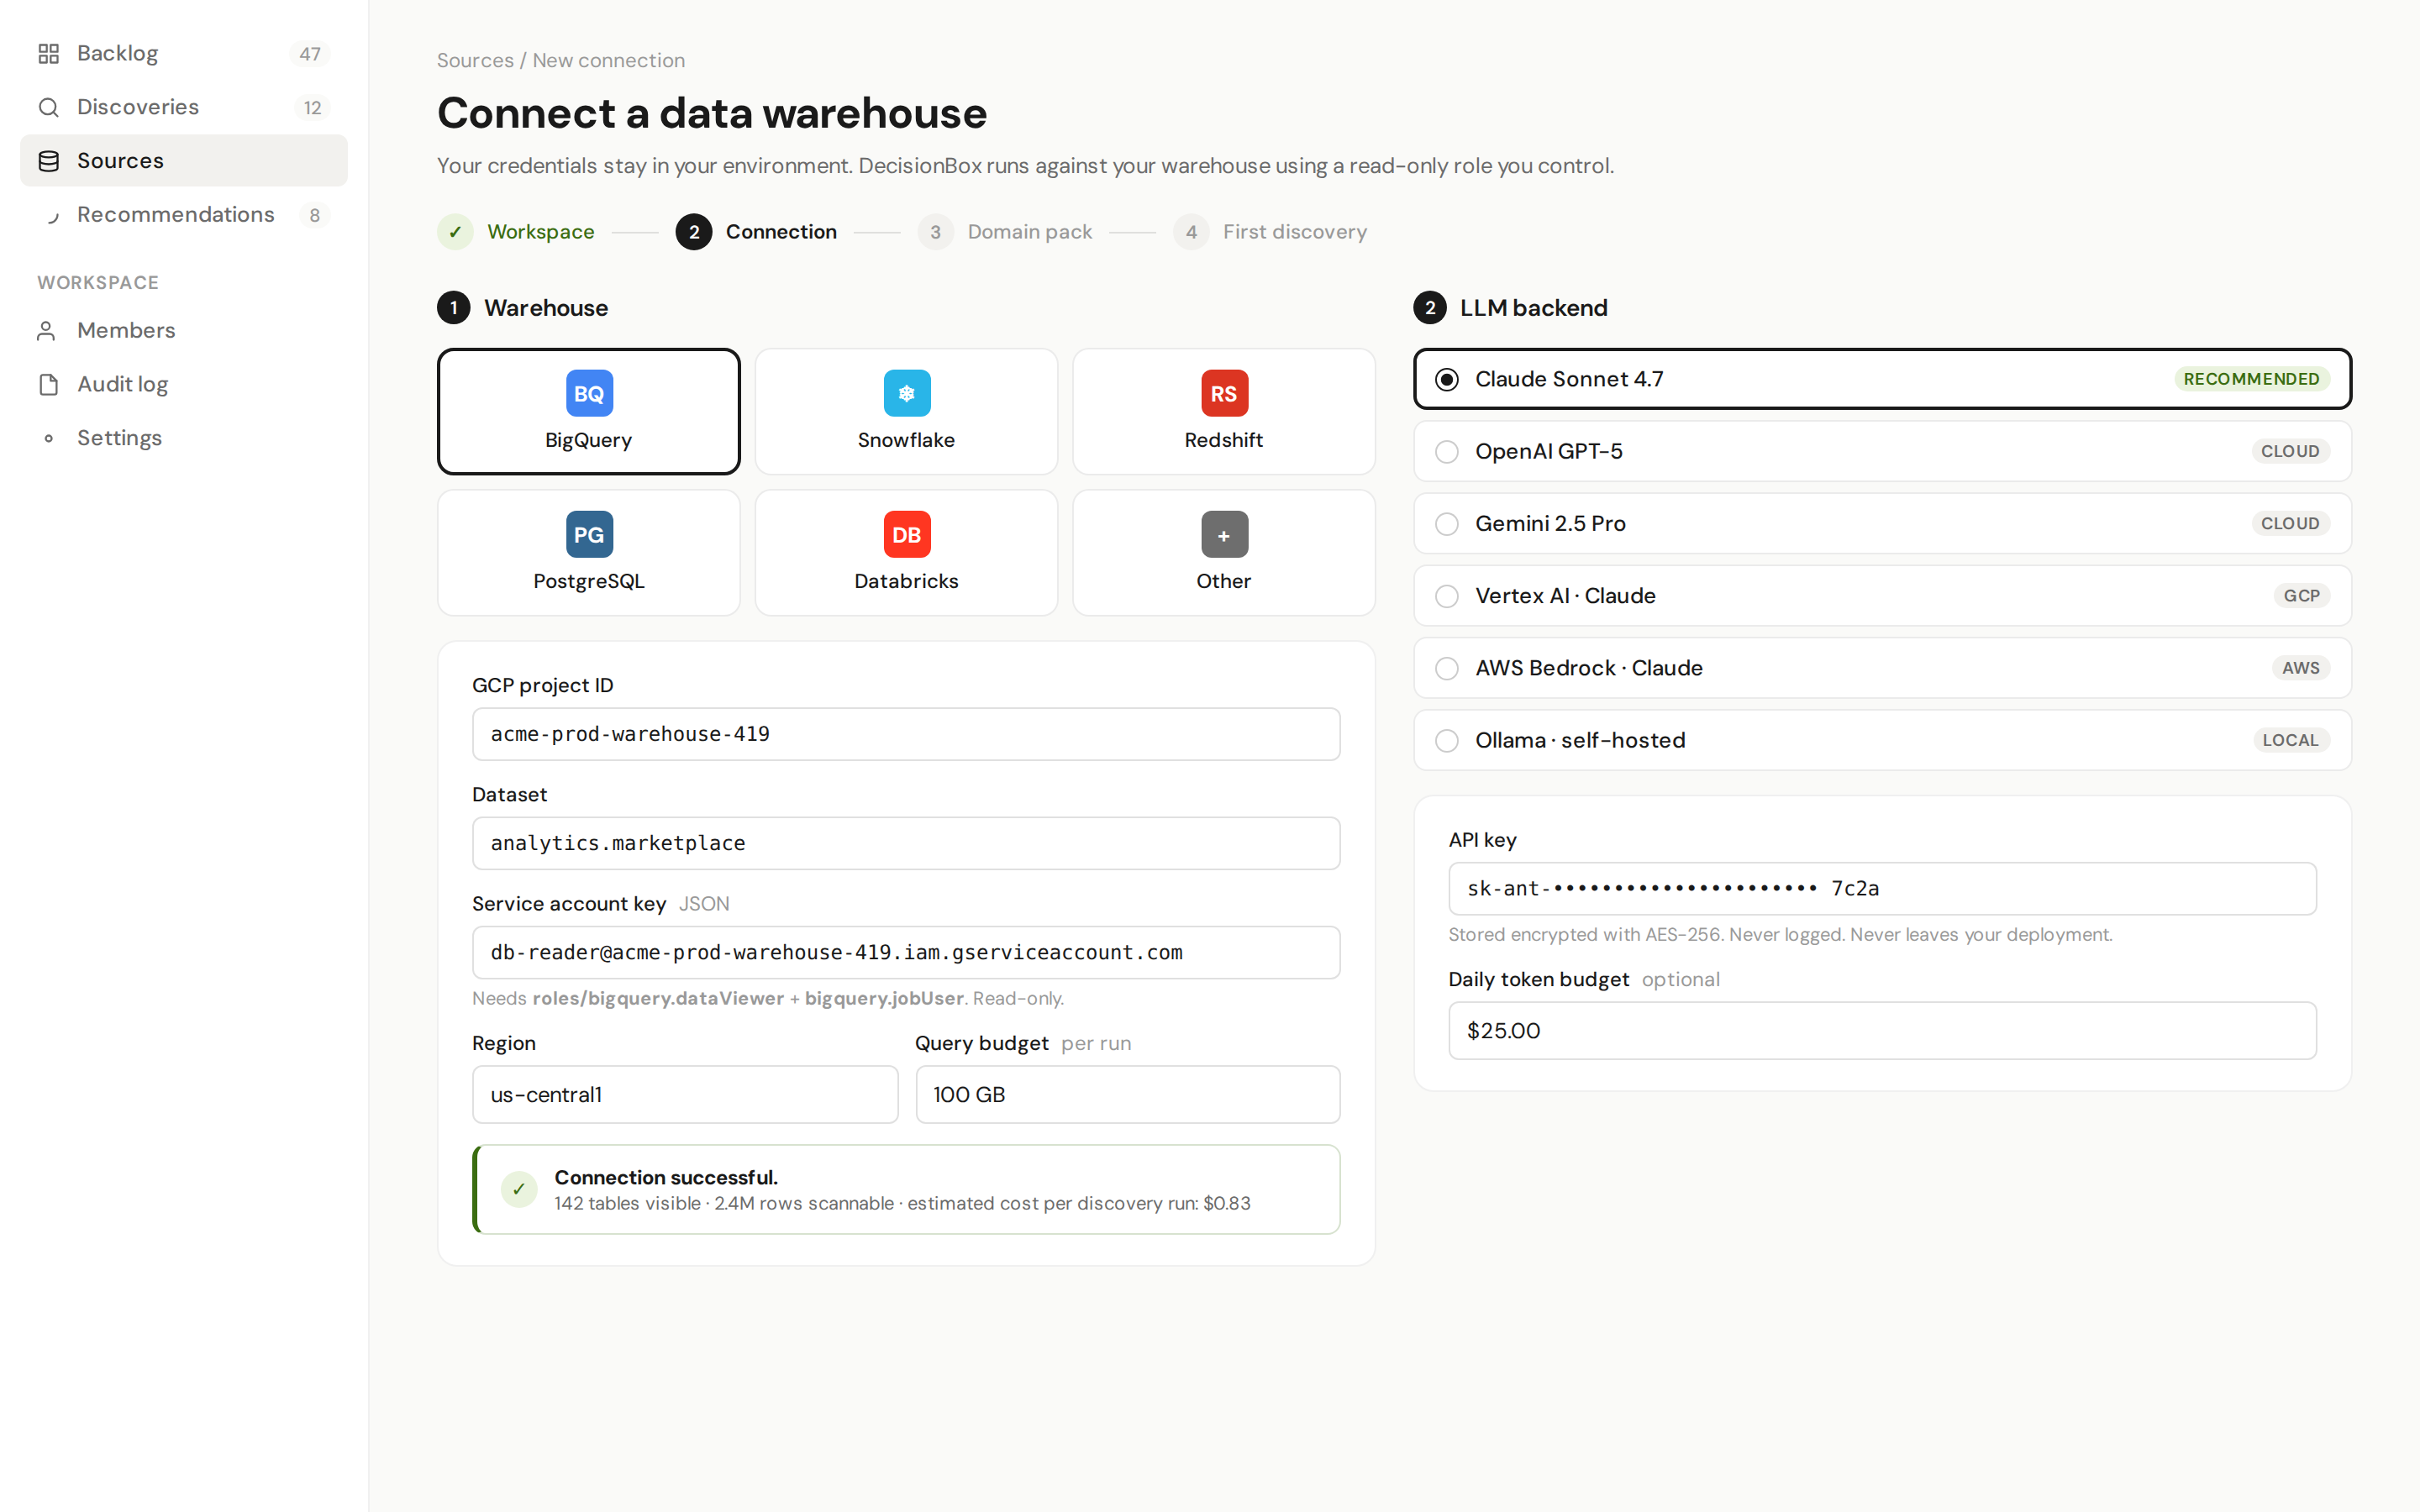Click the Sources database icon
This screenshot has width=2420, height=1512.
pyautogui.click(x=48, y=161)
